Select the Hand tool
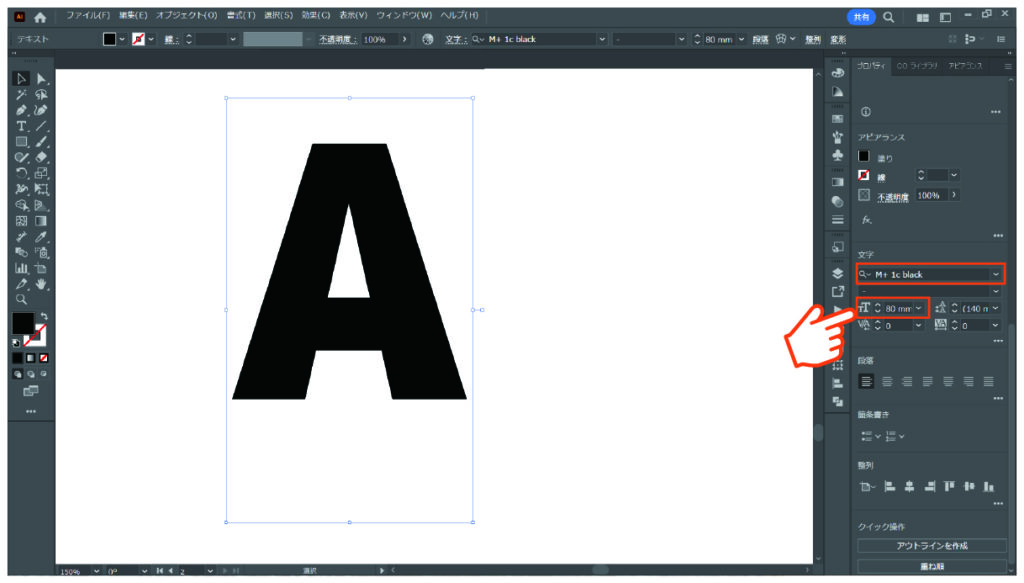 click(41, 284)
